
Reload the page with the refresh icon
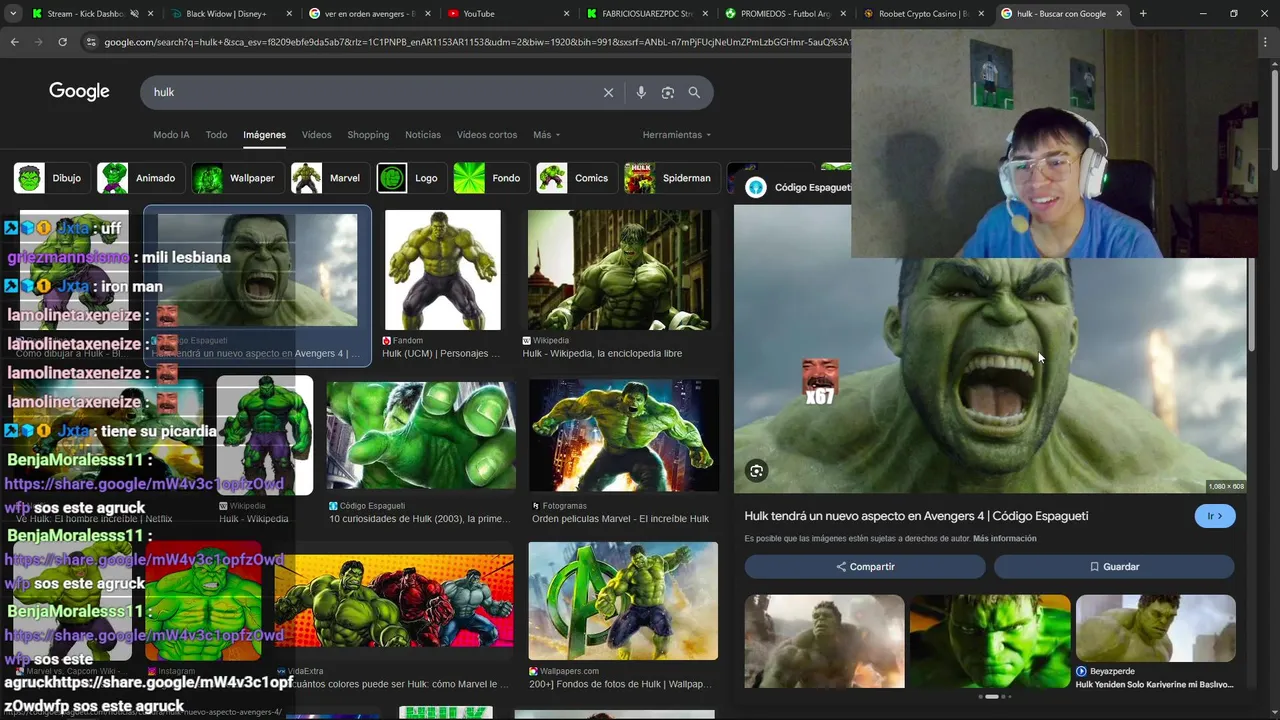point(62,42)
